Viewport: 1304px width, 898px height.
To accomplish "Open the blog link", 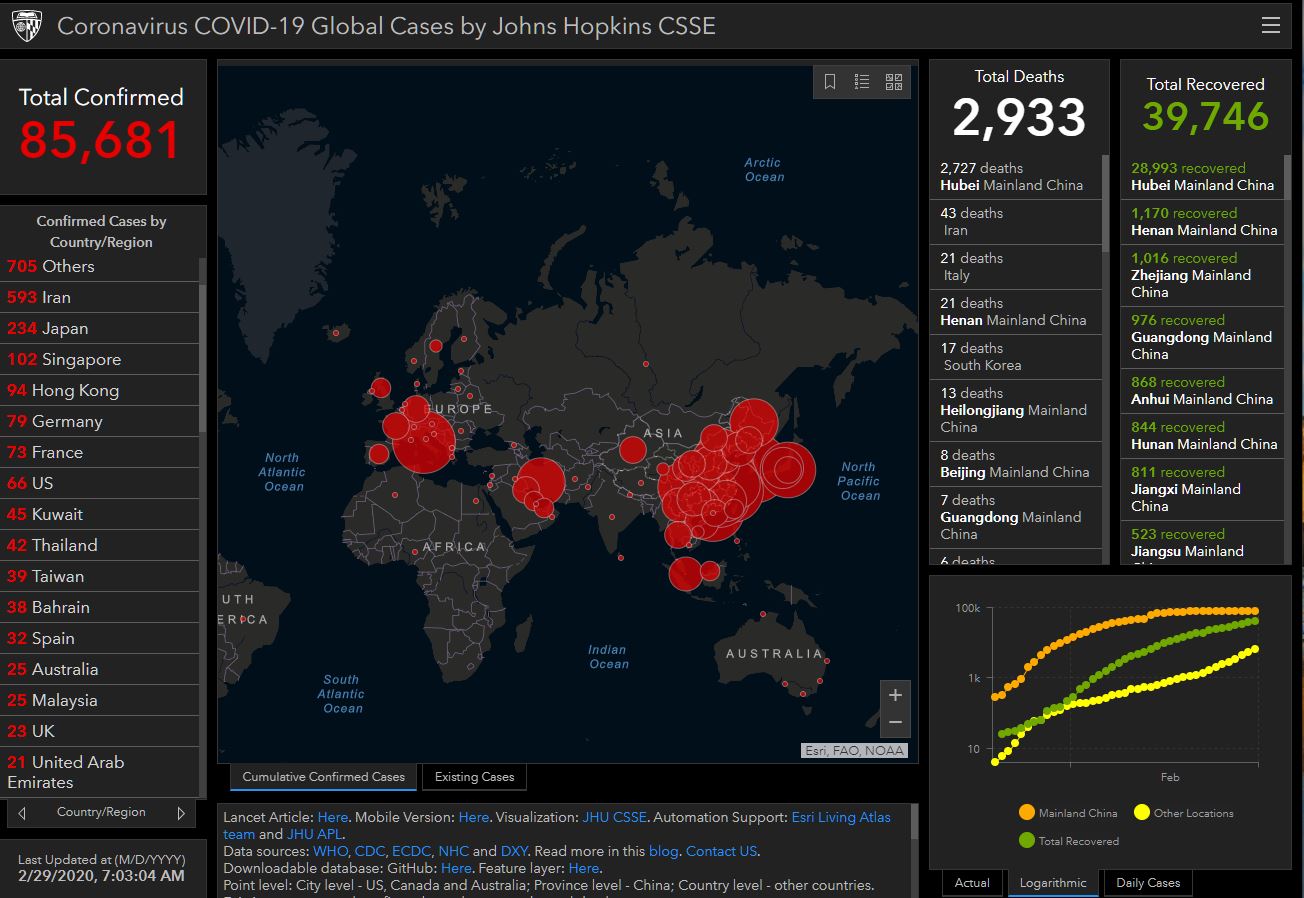I will tap(663, 851).
